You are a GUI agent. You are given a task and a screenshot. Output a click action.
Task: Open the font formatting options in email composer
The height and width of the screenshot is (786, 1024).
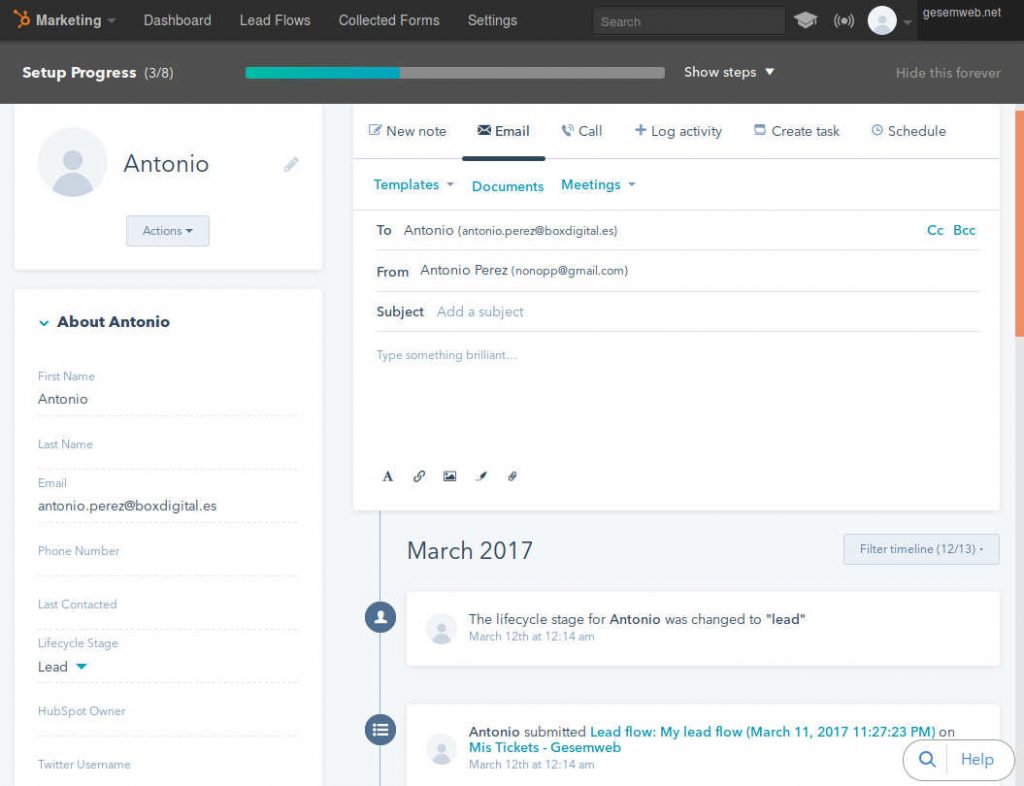(387, 476)
